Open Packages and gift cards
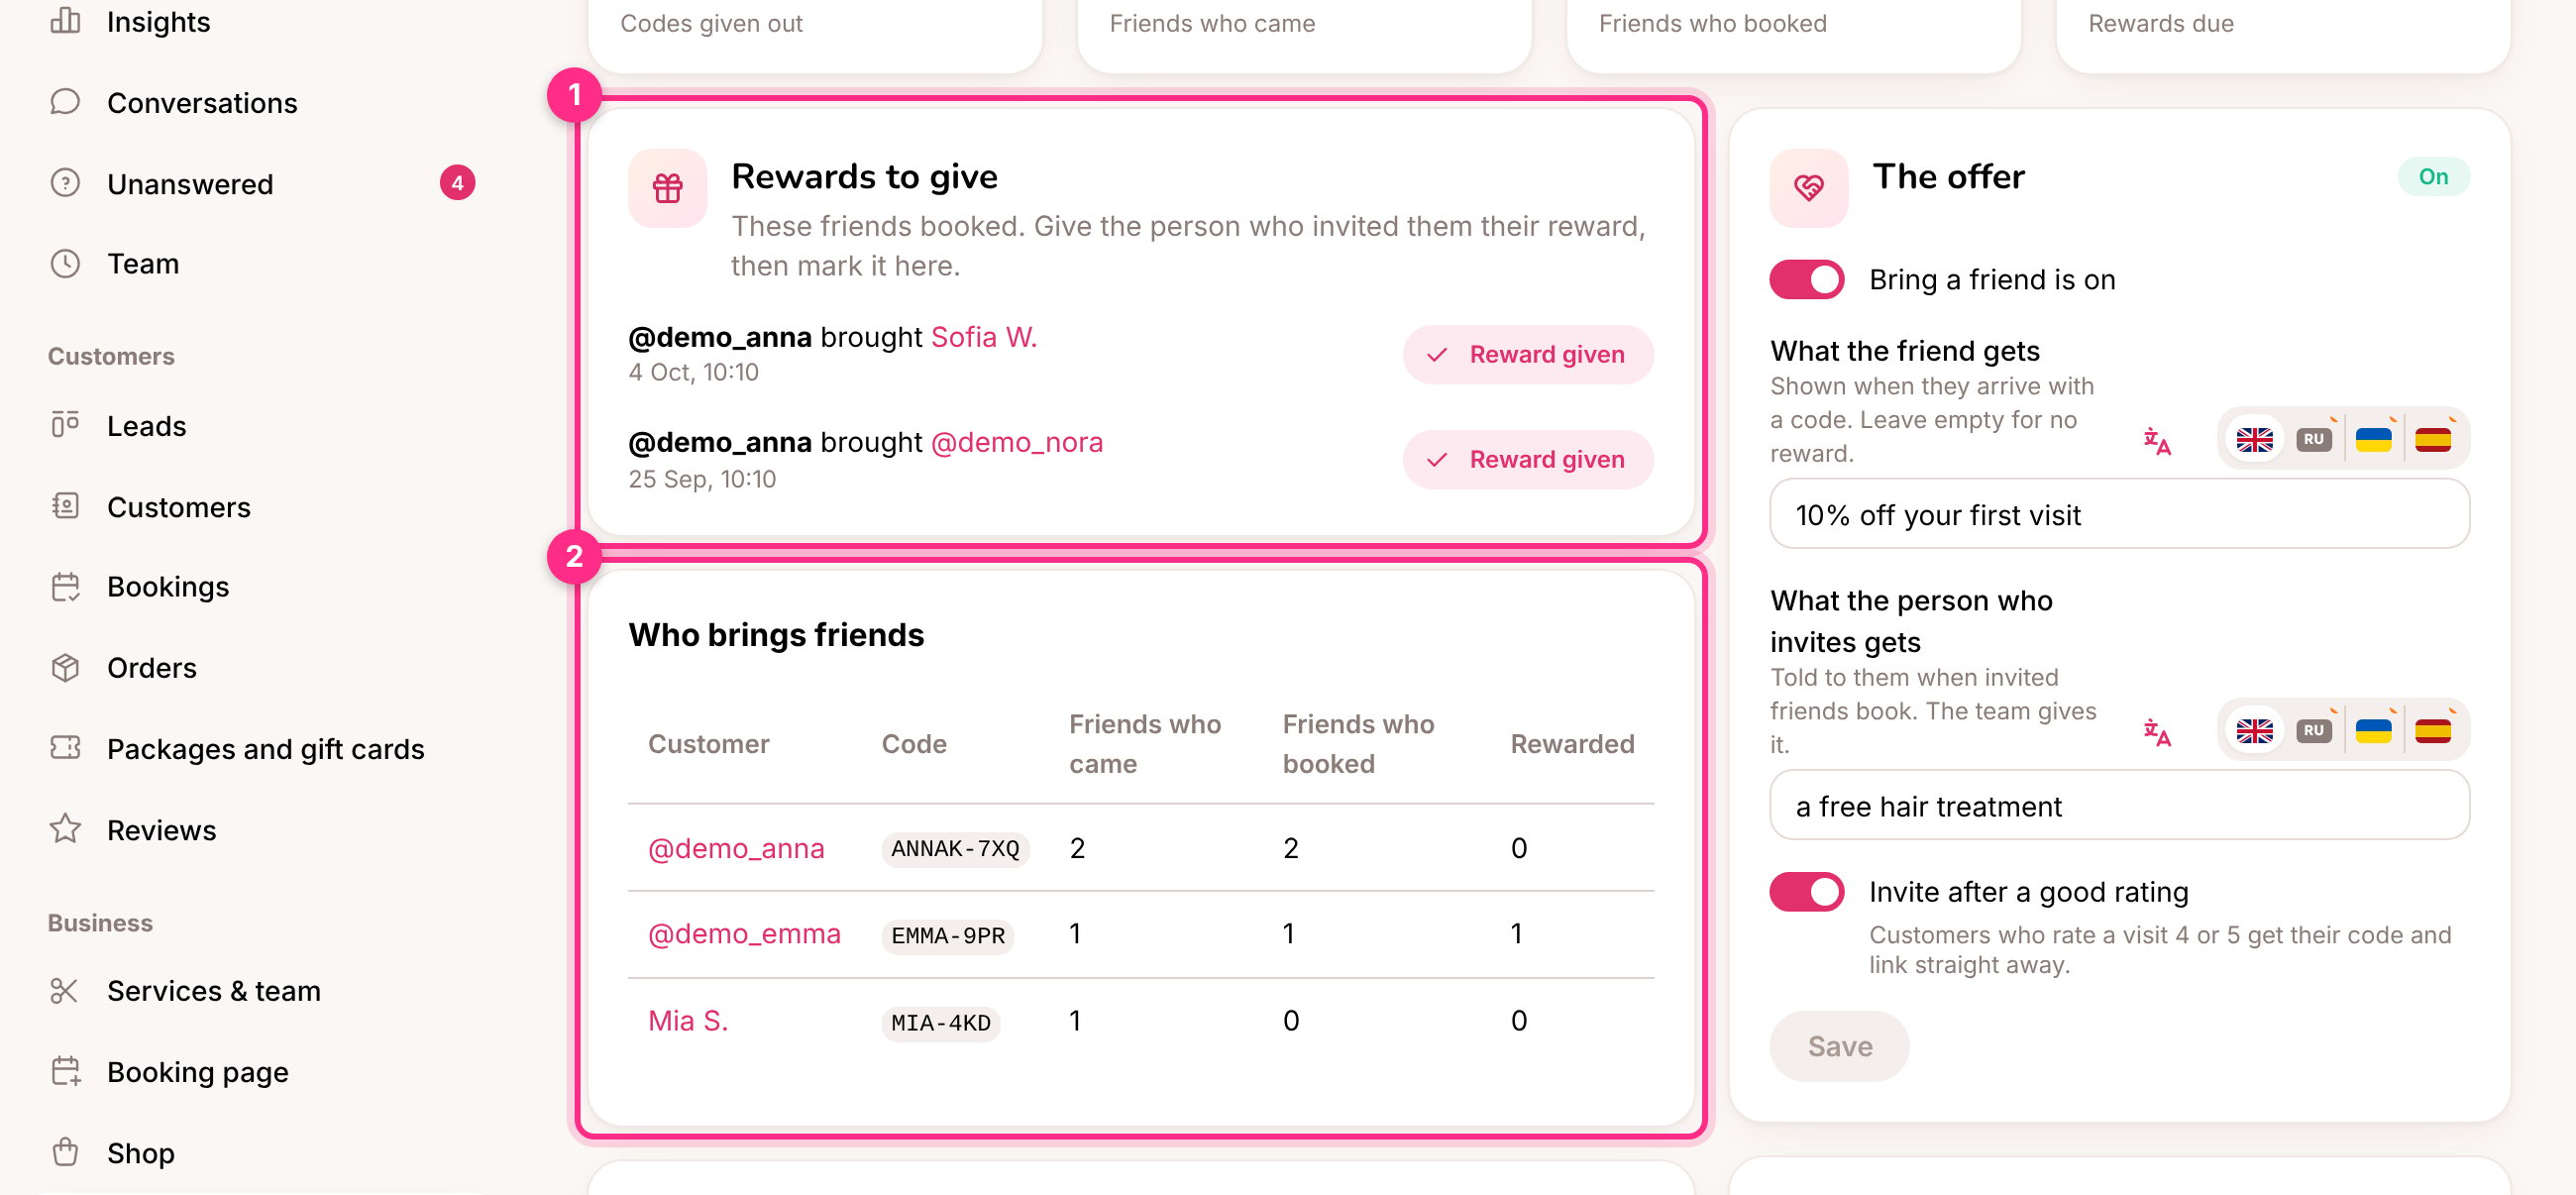The width and height of the screenshot is (2576, 1195). [266, 749]
